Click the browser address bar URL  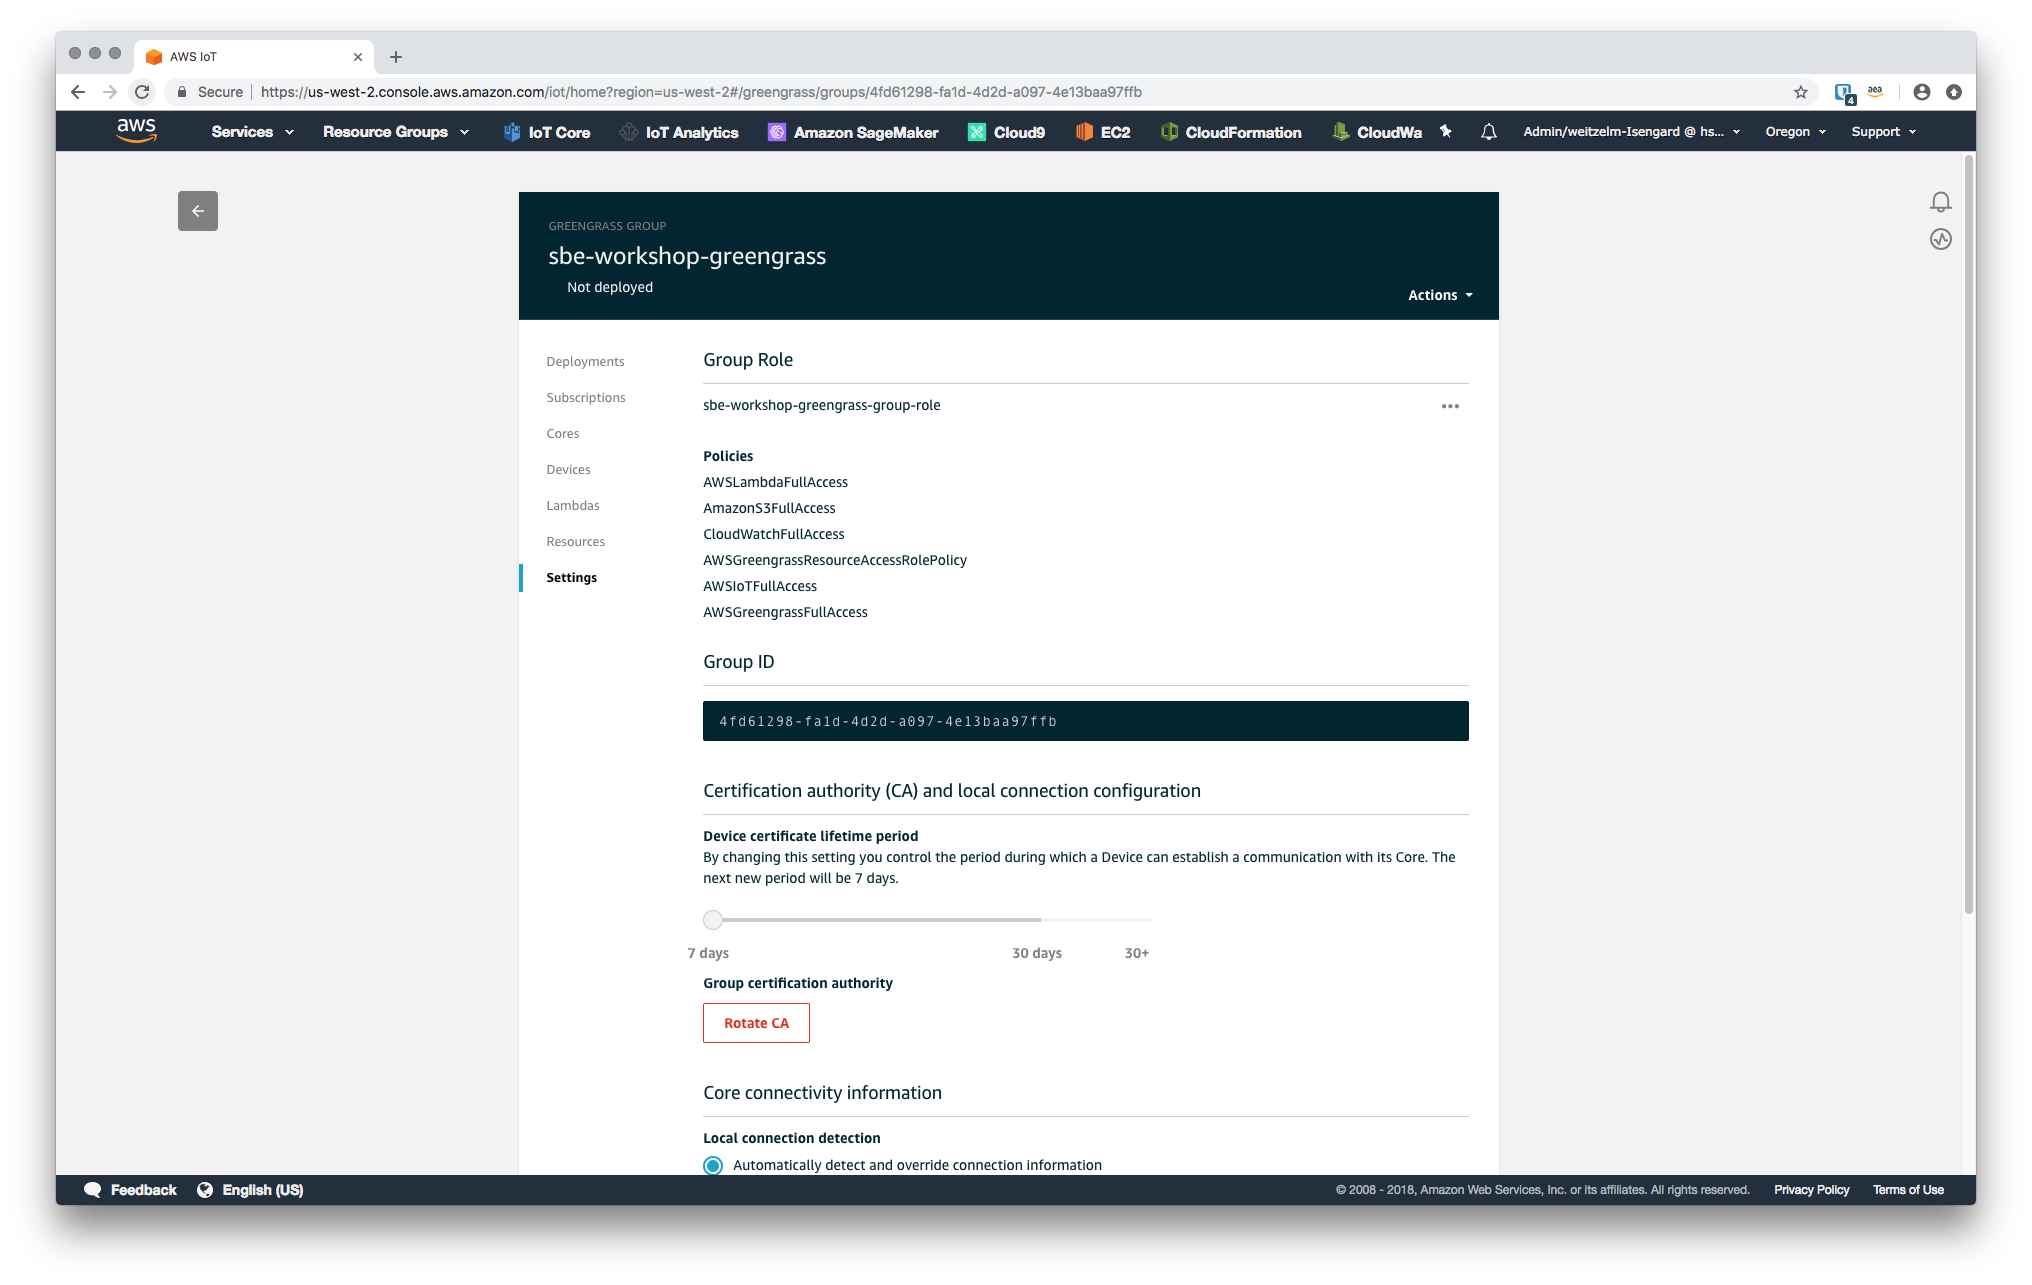(x=701, y=92)
